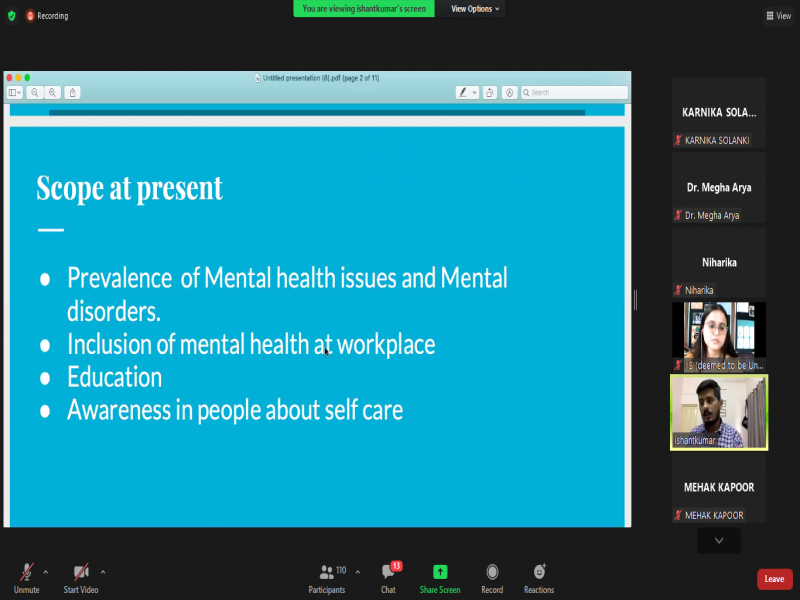Leave the meeting

[774, 579]
